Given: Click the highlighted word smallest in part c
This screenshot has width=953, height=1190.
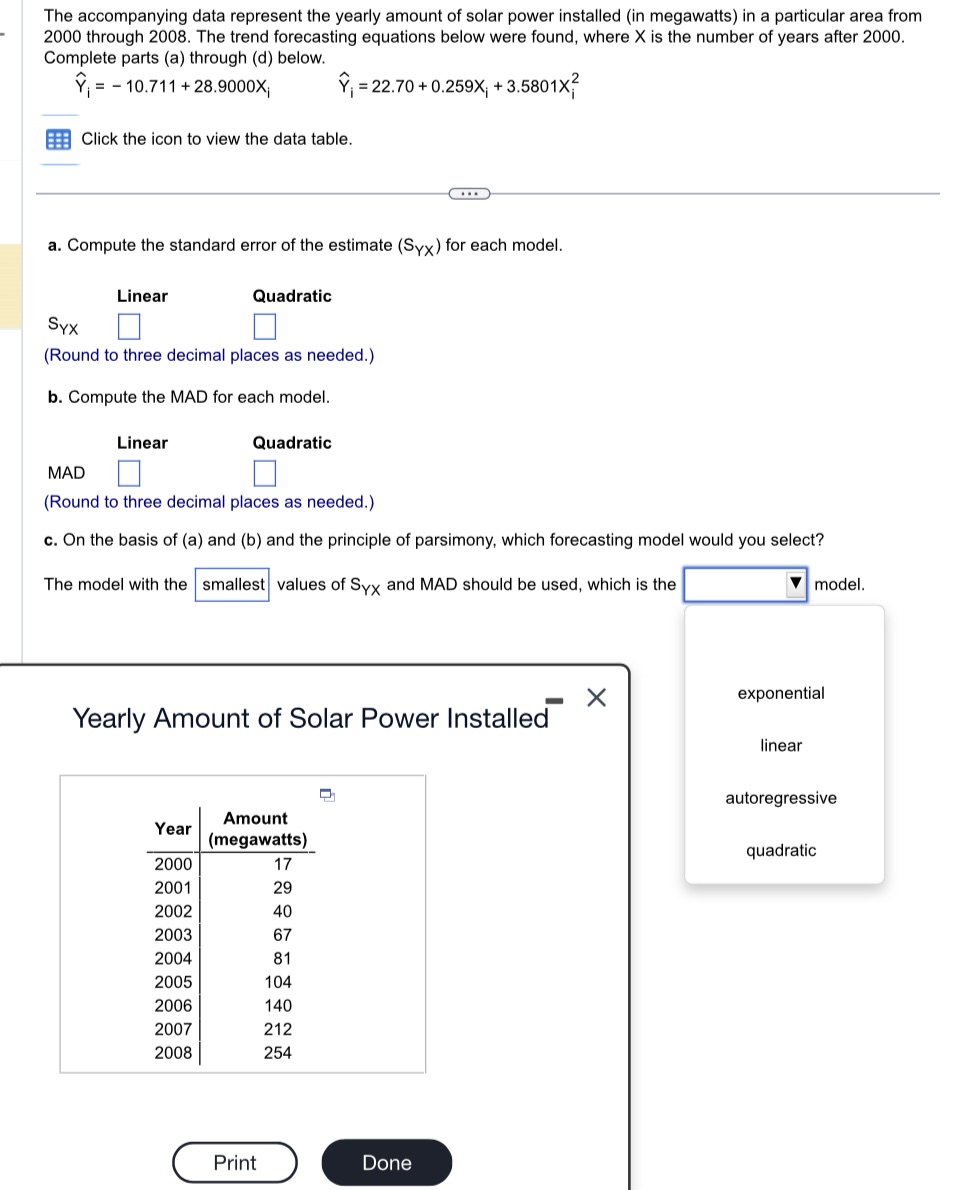Looking at the screenshot, I should coord(234,584).
